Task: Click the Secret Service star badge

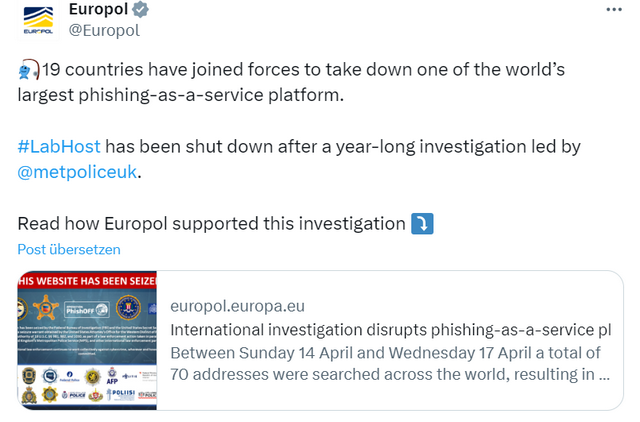Action: [x=46, y=307]
